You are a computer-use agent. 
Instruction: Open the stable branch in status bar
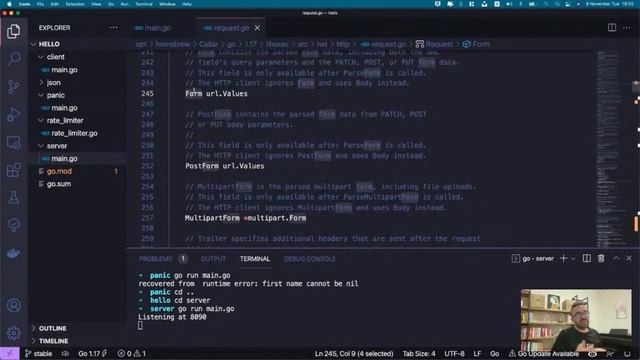(x=38, y=353)
